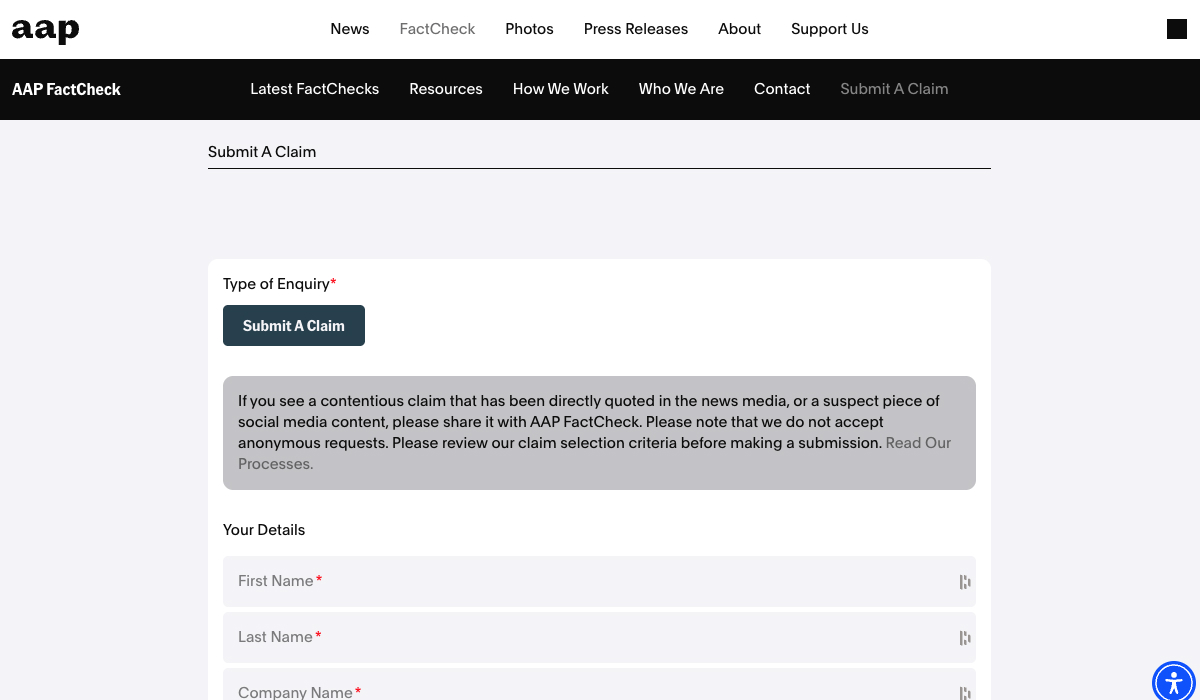Viewport: 1200px width, 700px height.
Task: Click the aap logo
Action: [x=45, y=30]
